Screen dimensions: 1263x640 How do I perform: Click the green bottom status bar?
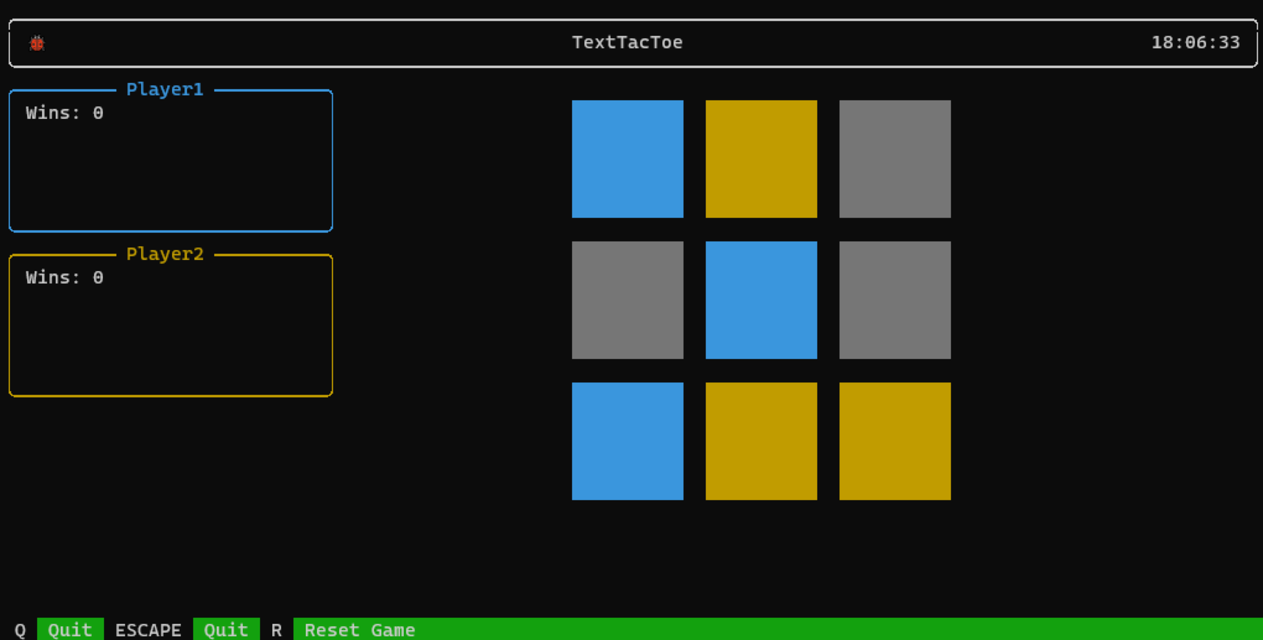(700, 629)
